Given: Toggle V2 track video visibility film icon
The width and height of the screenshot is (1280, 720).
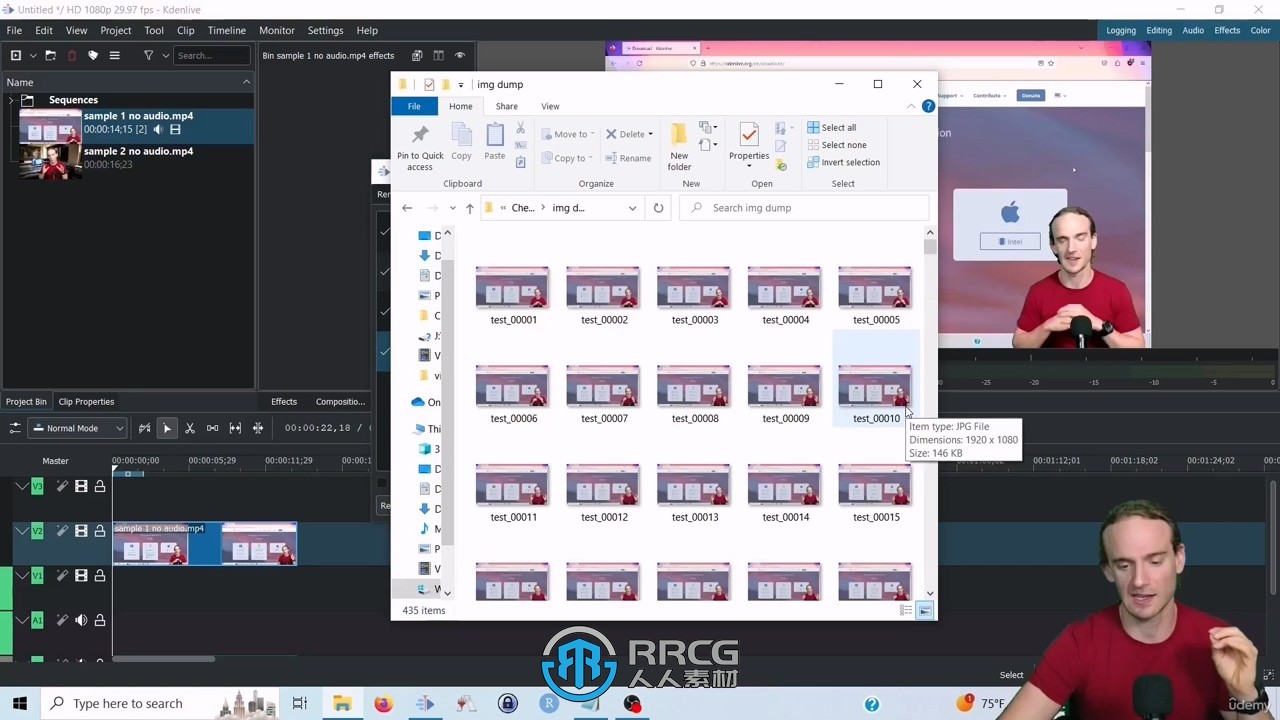Looking at the screenshot, I should coord(81,531).
